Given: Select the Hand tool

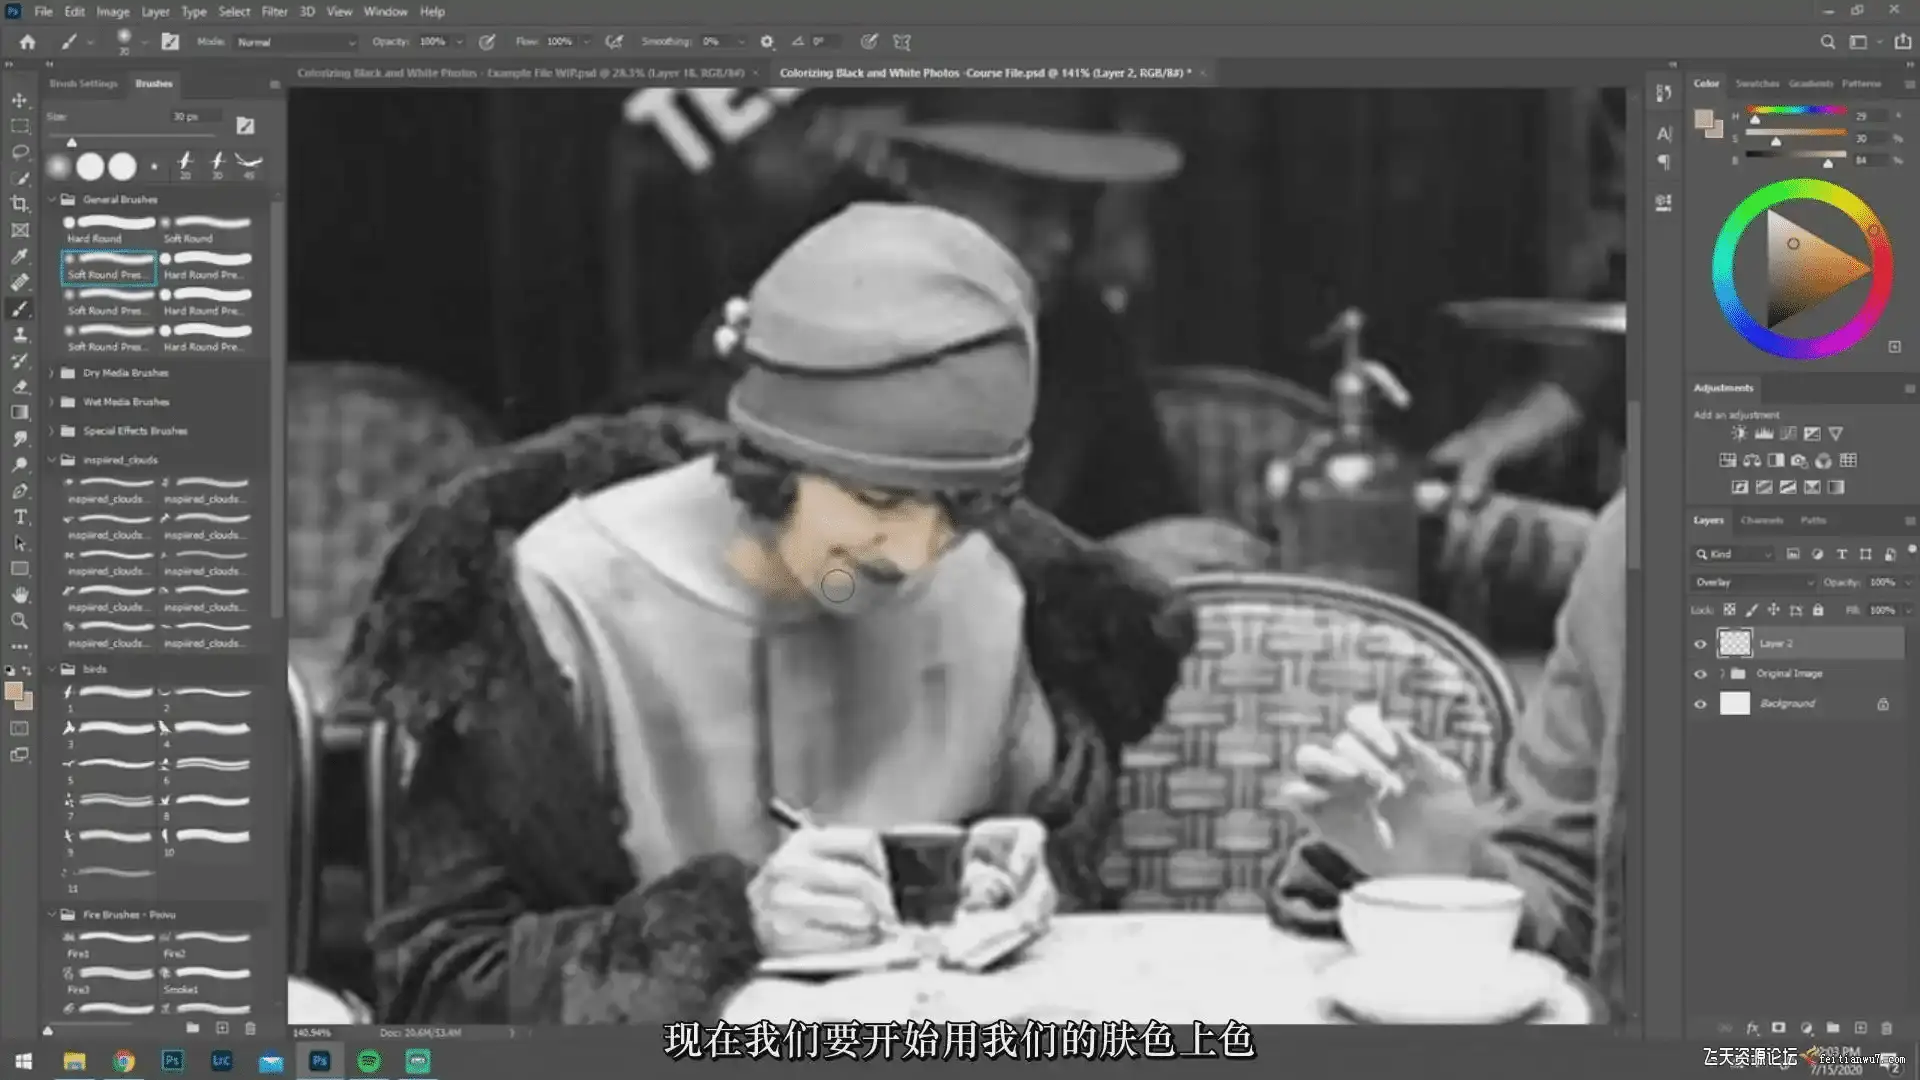Looking at the screenshot, I should (19, 595).
